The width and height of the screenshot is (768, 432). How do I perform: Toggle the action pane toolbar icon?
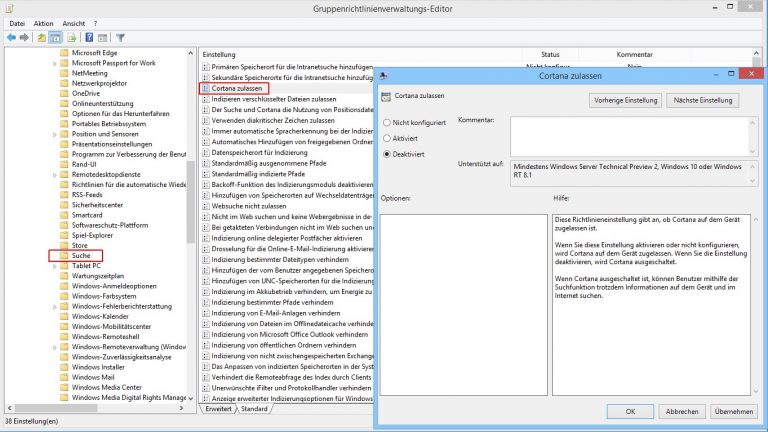[102, 38]
